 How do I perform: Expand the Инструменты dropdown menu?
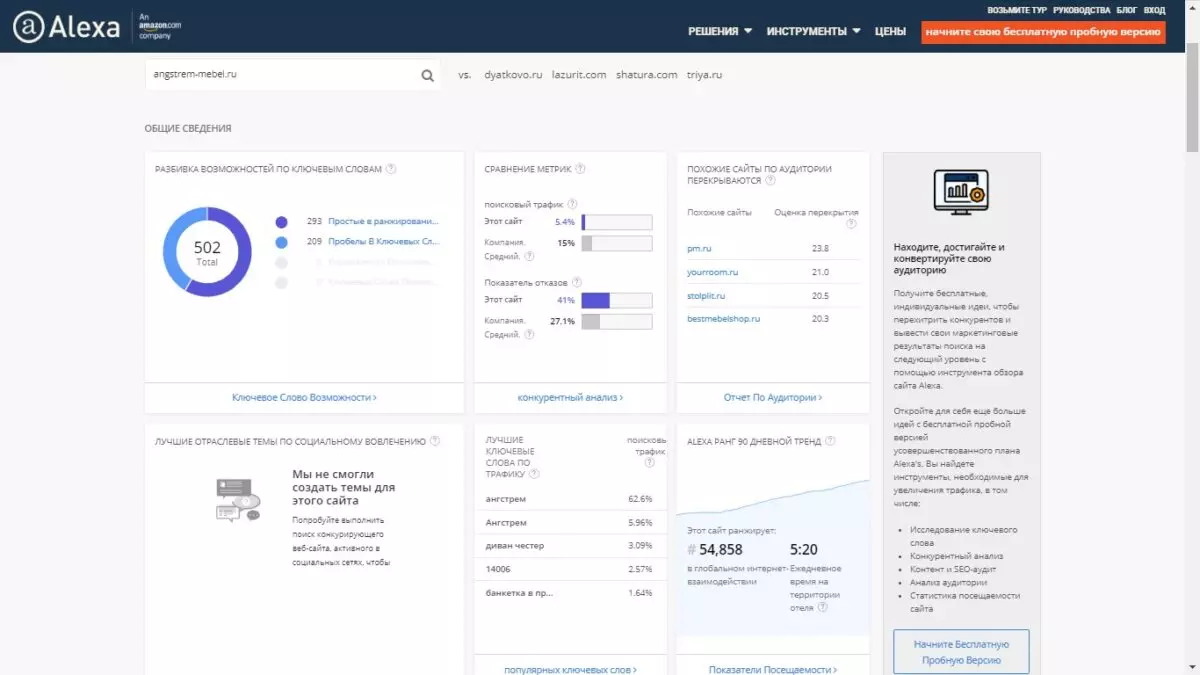pos(814,31)
